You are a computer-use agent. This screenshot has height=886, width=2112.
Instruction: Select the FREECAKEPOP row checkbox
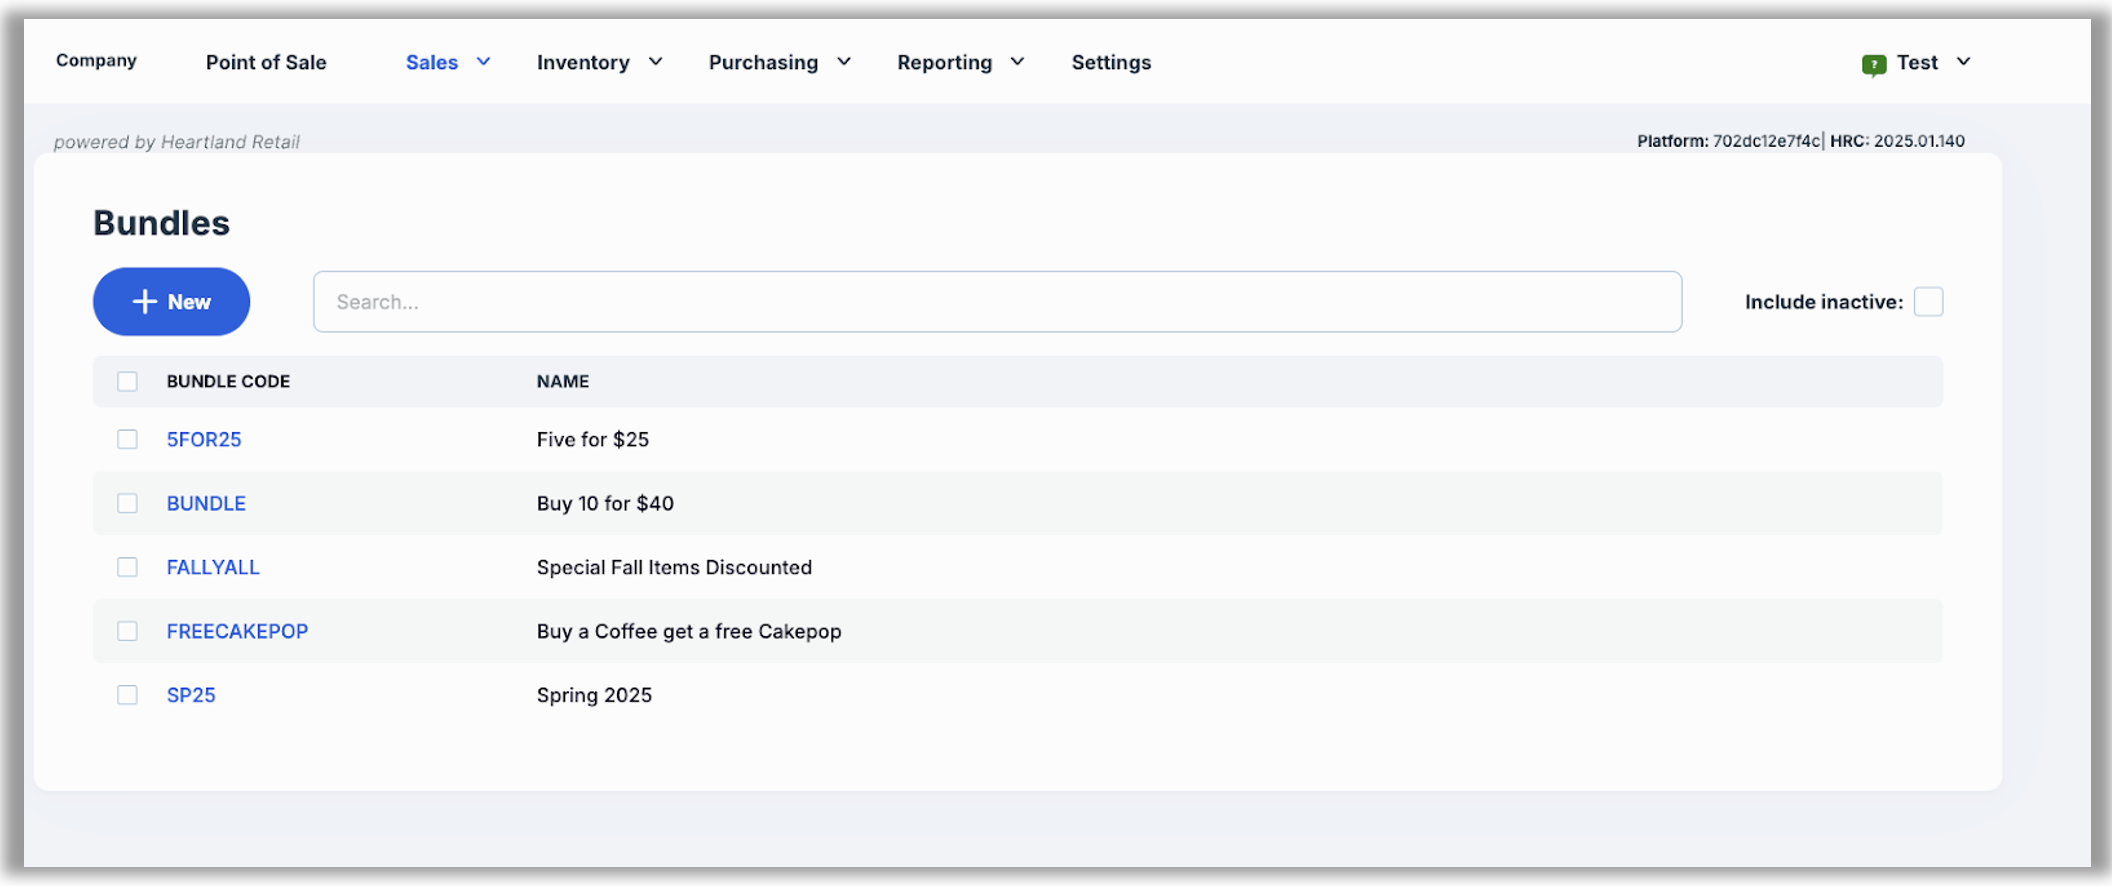(x=127, y=631)
